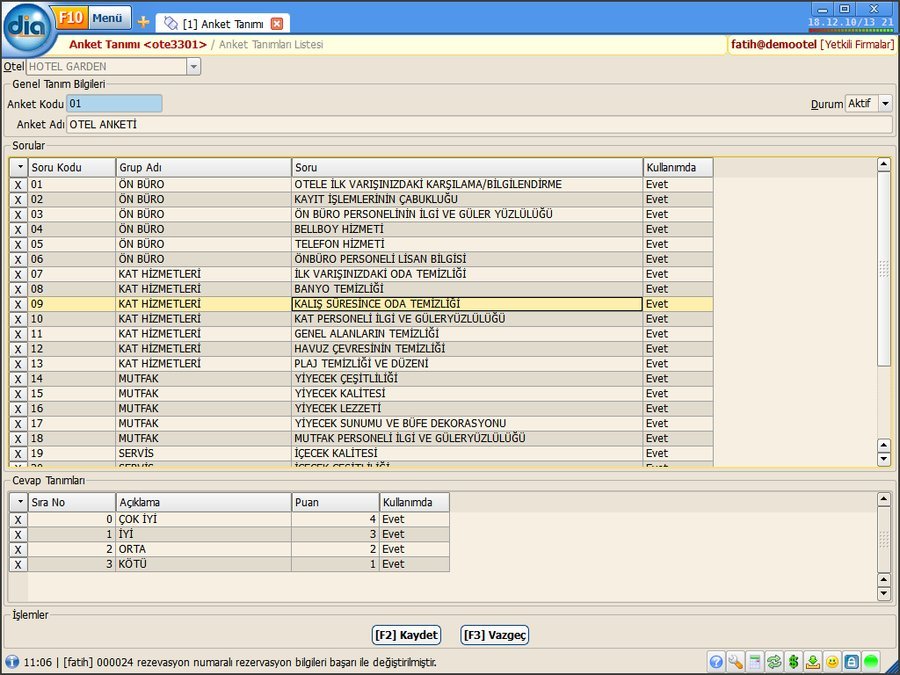Click the up arrow atop the Sorular scrollbar
This screenshot has width=900, height=675.
coord(884,165)
